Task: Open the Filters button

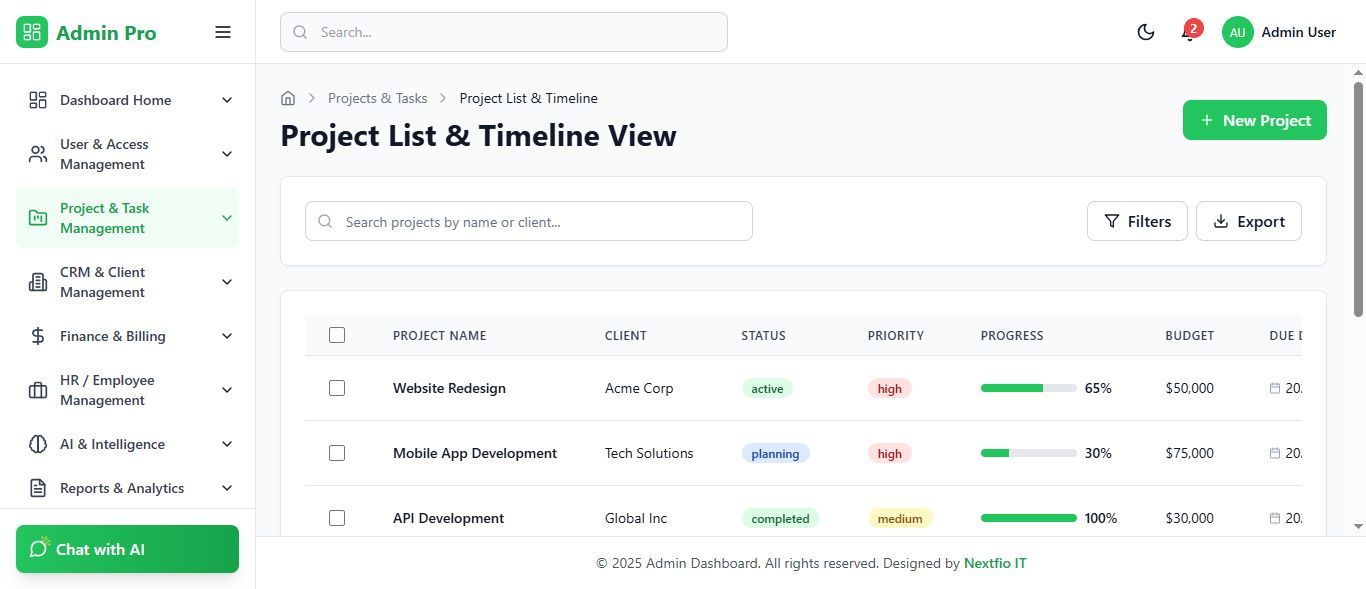Action: pyautogui.click(x=1137, y=221)
